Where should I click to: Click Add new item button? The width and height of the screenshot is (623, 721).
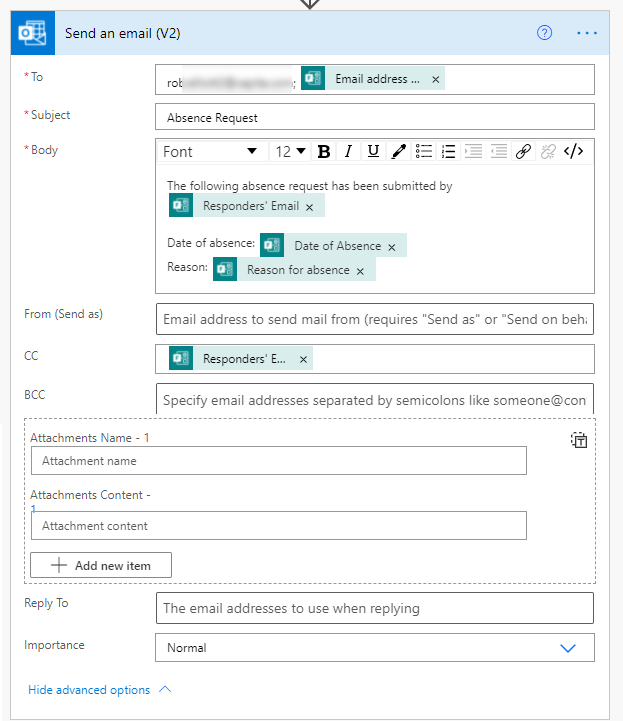pos(101,565)
